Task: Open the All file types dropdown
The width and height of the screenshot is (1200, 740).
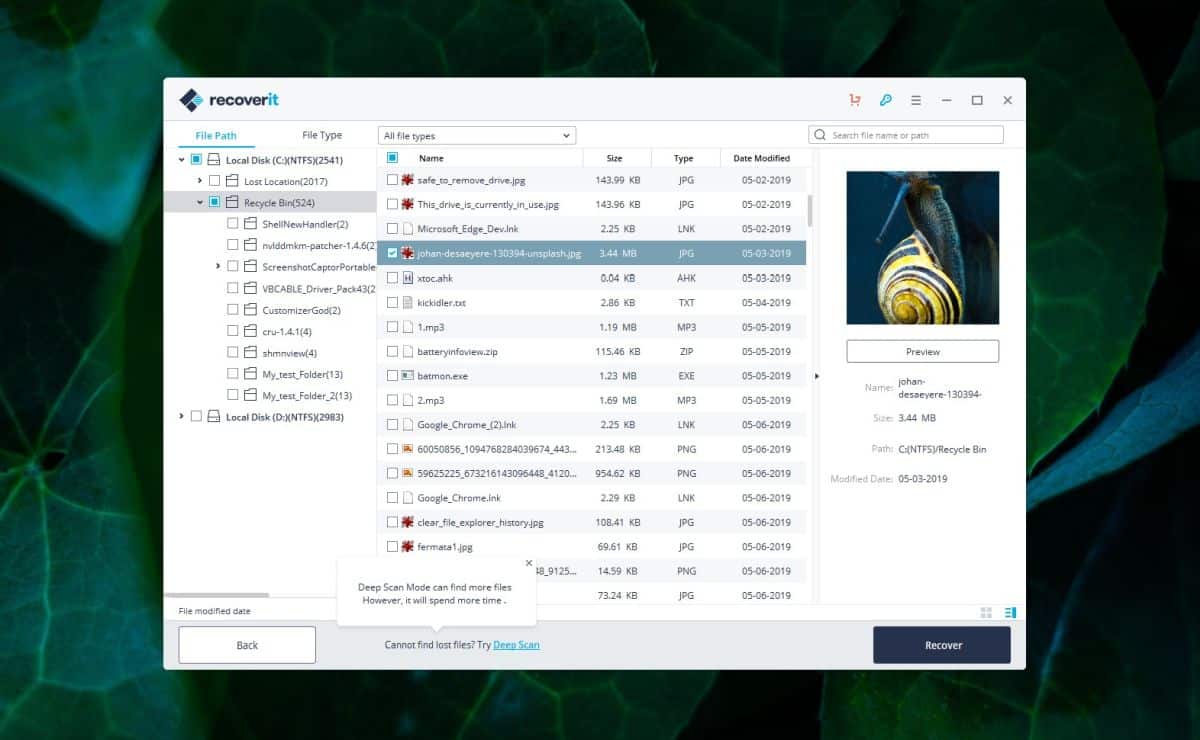Action: pos(477,134)
